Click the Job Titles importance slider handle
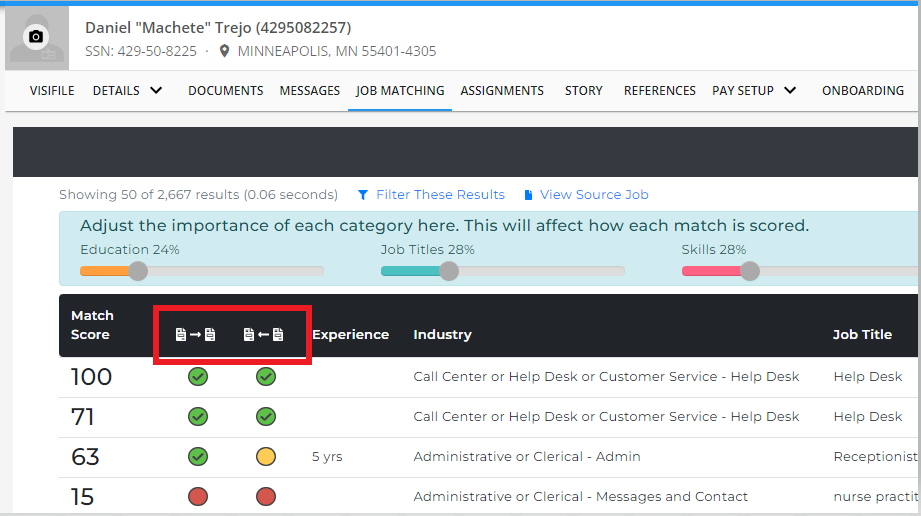Screen dimensions: 921x516 click(x=449, y=271)
